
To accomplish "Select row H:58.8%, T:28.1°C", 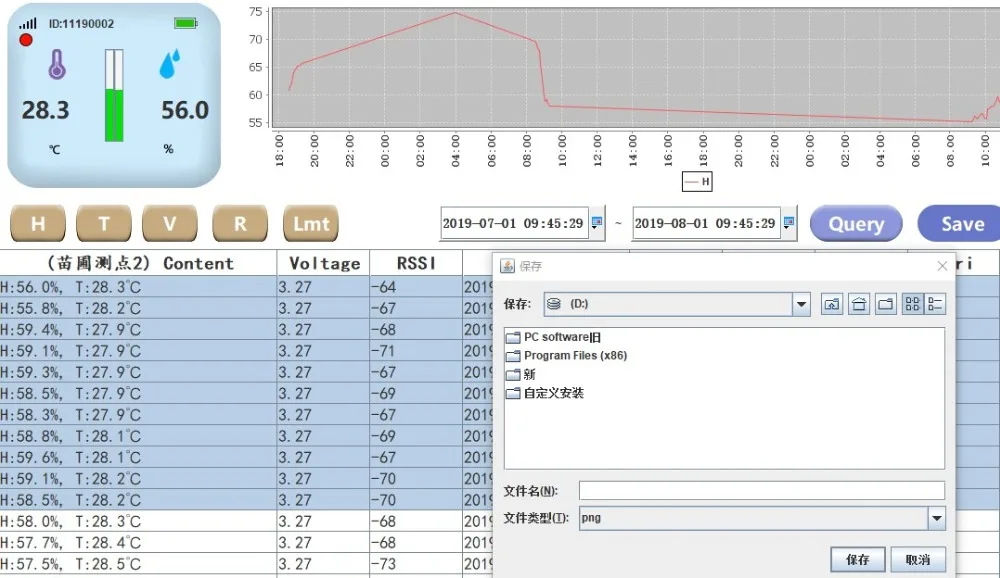I will 138,436.
